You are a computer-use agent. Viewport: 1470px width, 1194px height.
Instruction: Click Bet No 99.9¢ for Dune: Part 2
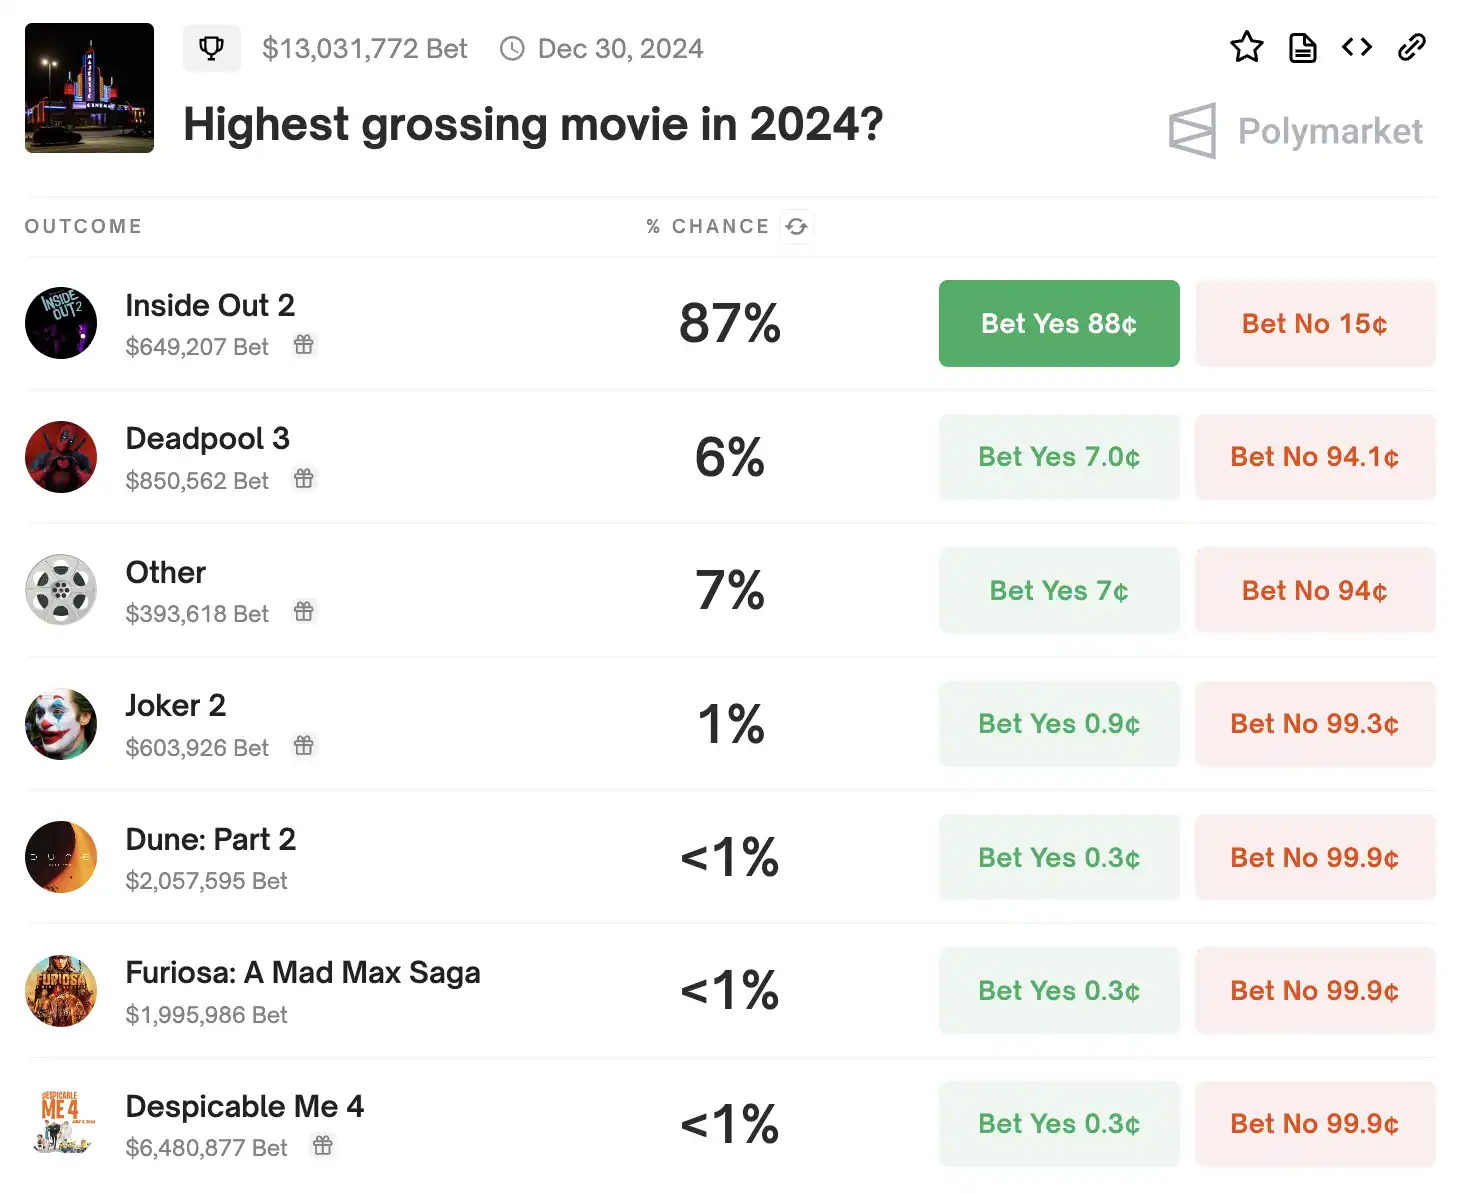[x=1314, y=858]
